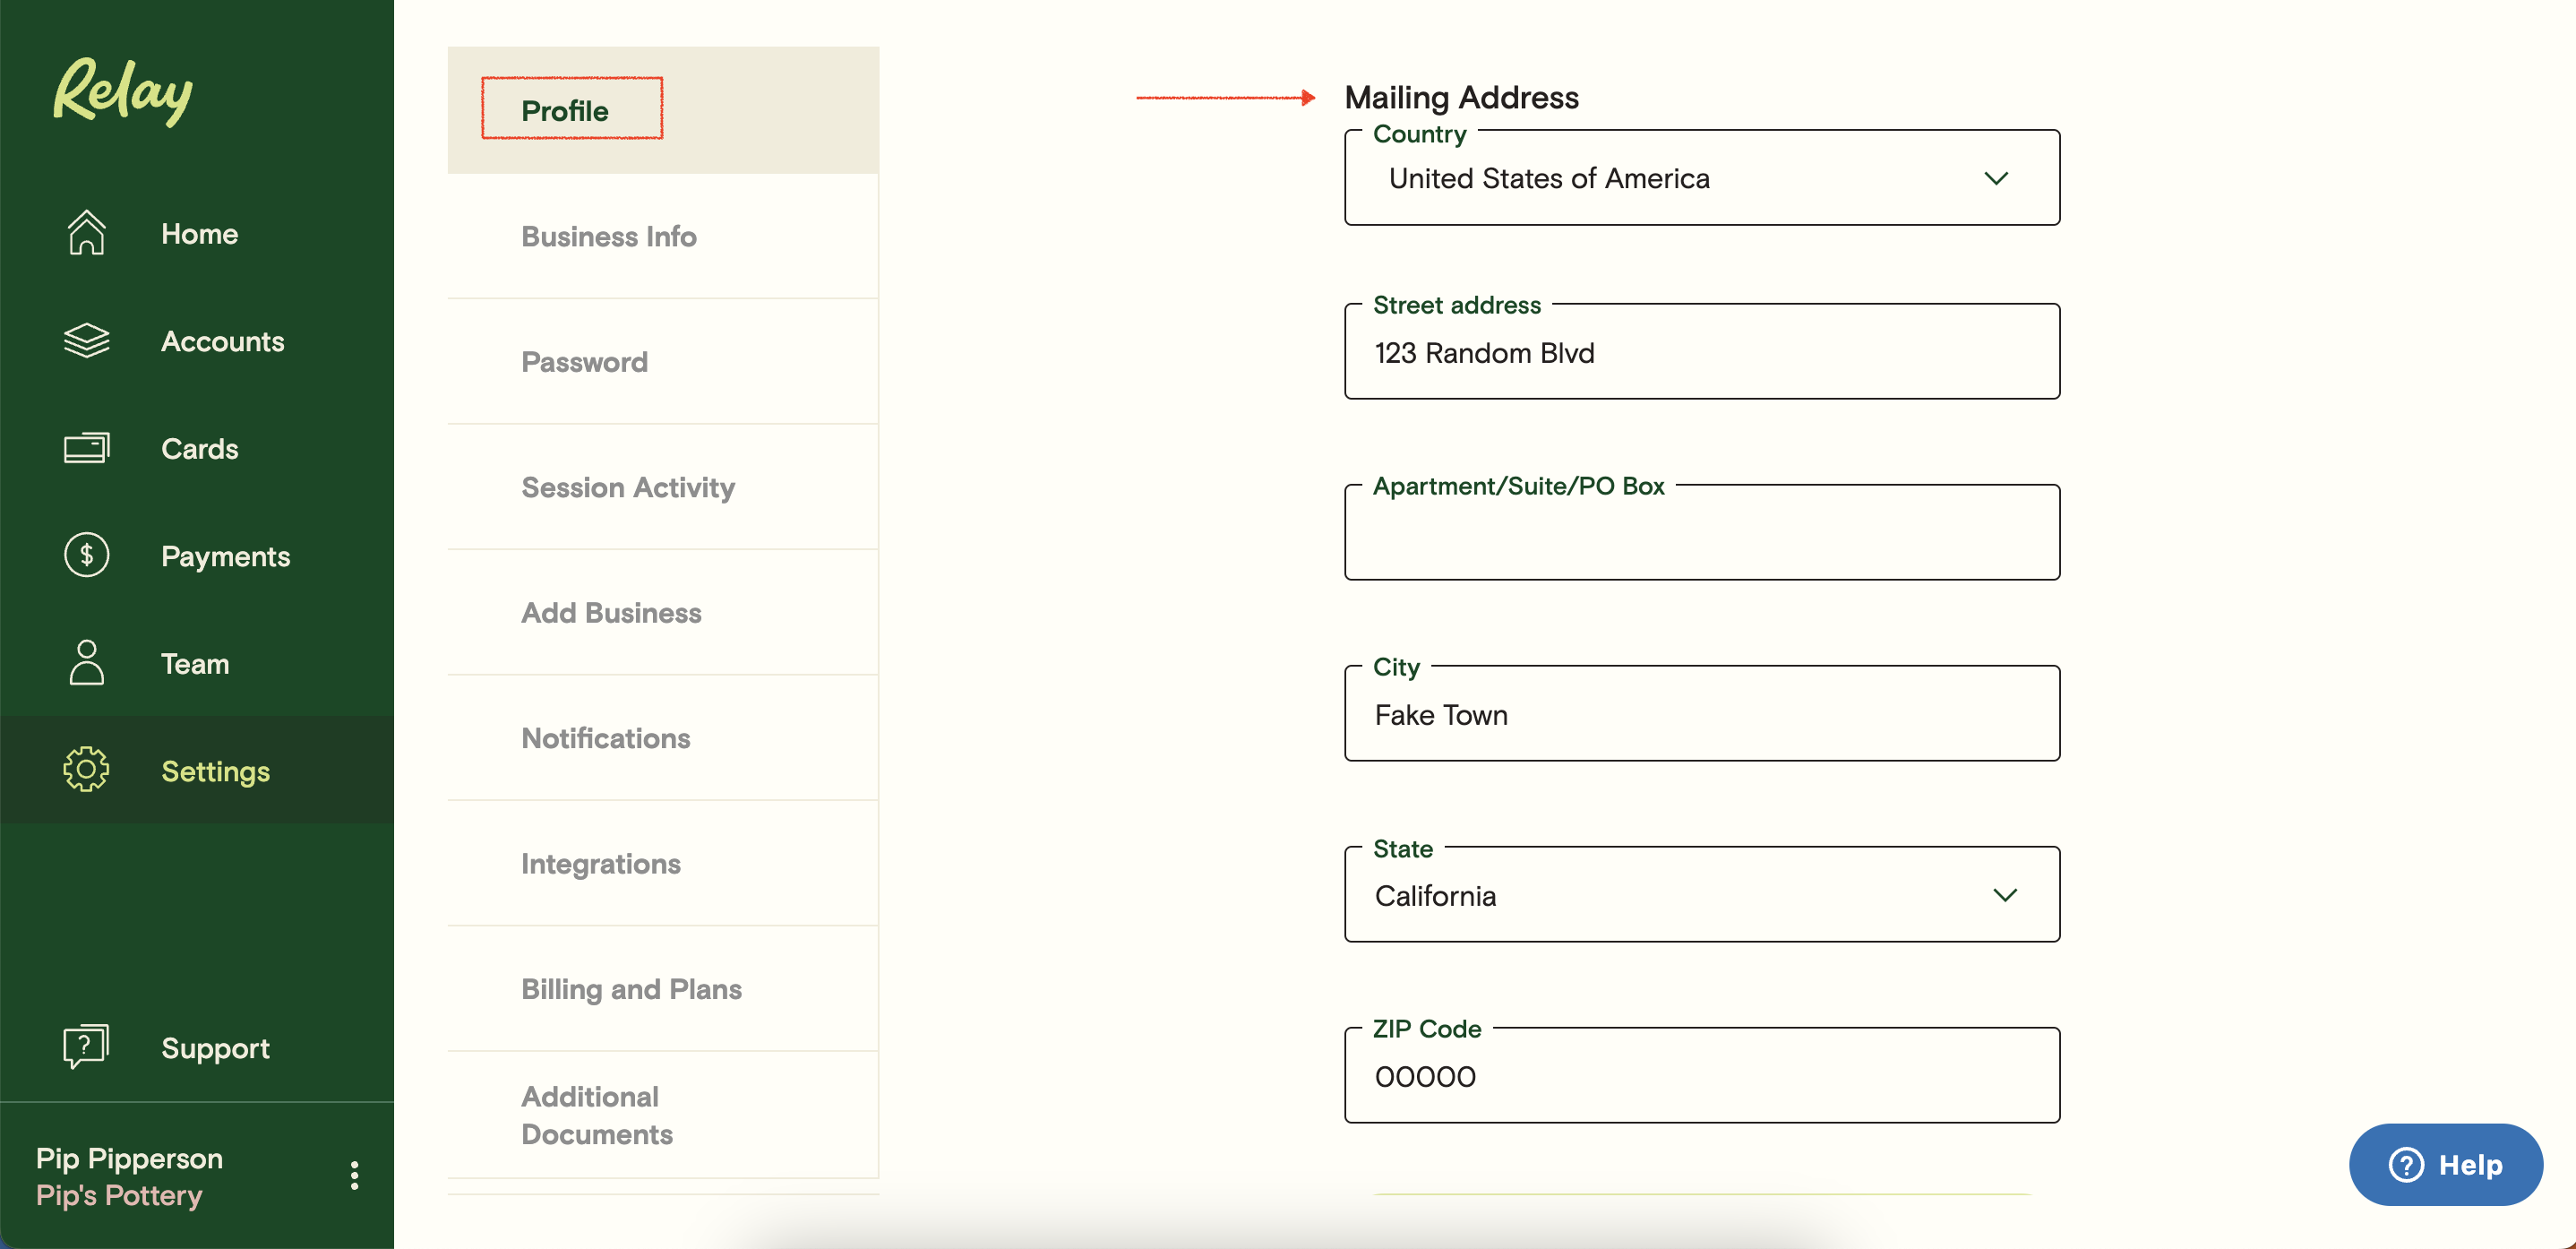Click the Home house icon

86,233
